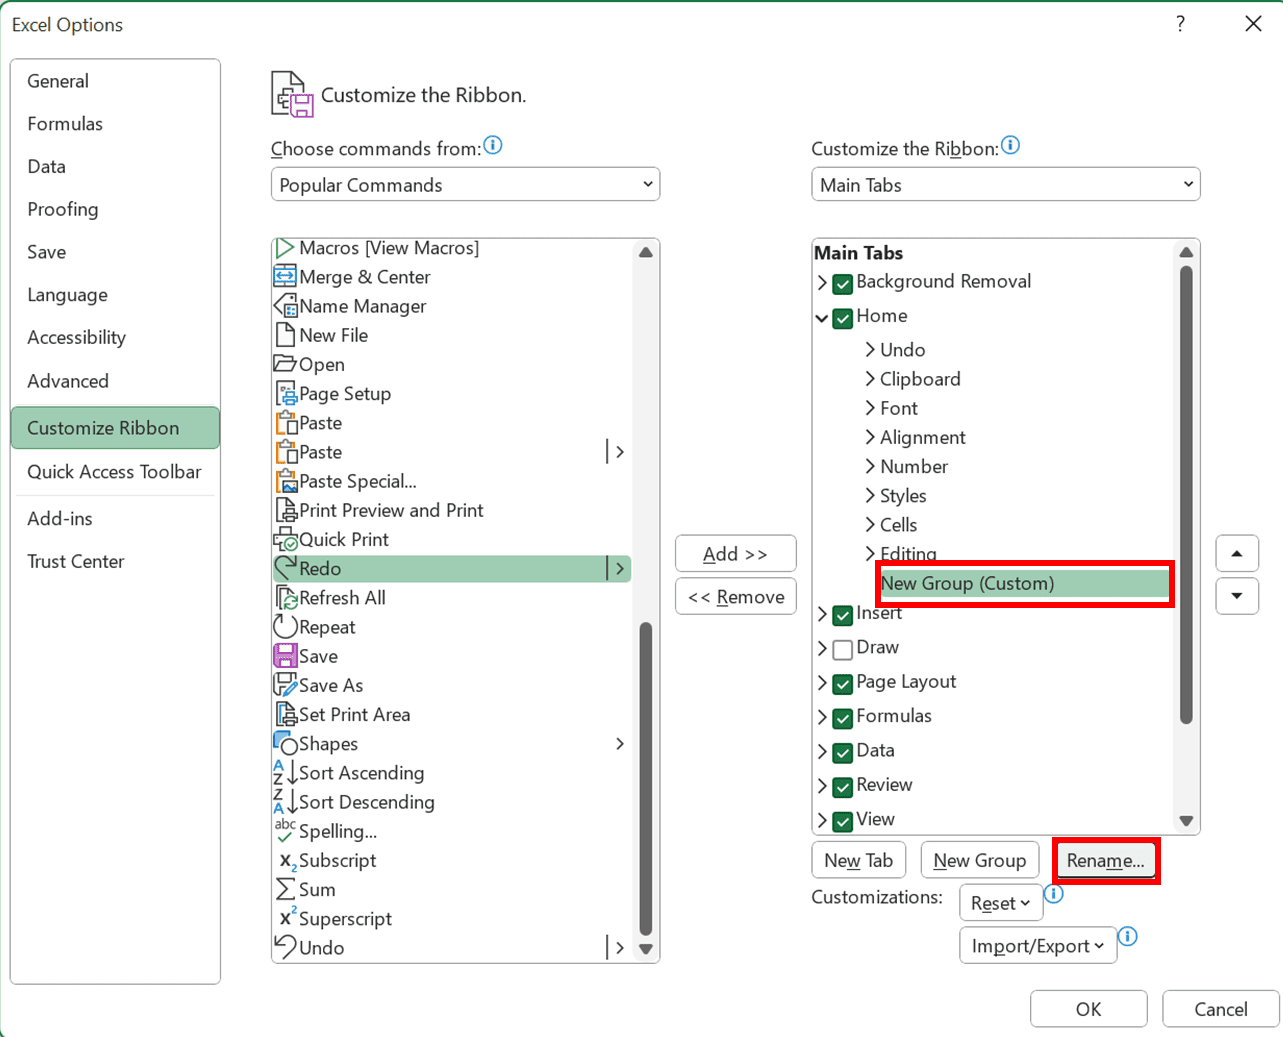Screen dimensions: 1283x1037
Task: Uncheck the Page Layout tab checkbox
Action: coord(843,684)
